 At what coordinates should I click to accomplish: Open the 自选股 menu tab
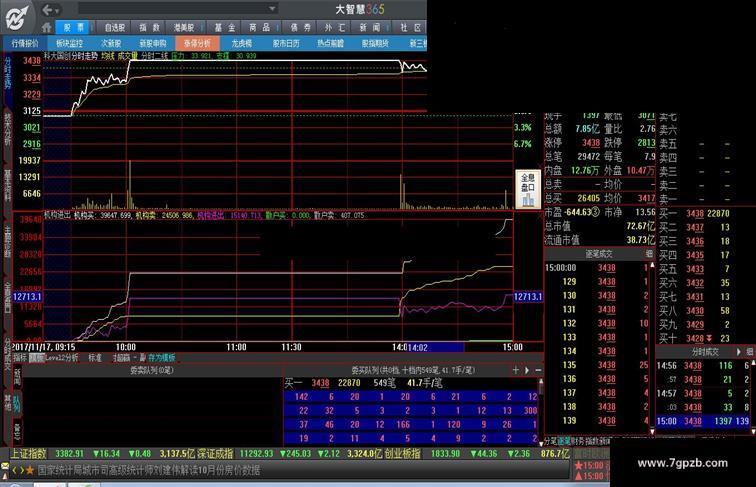(114, 27)
